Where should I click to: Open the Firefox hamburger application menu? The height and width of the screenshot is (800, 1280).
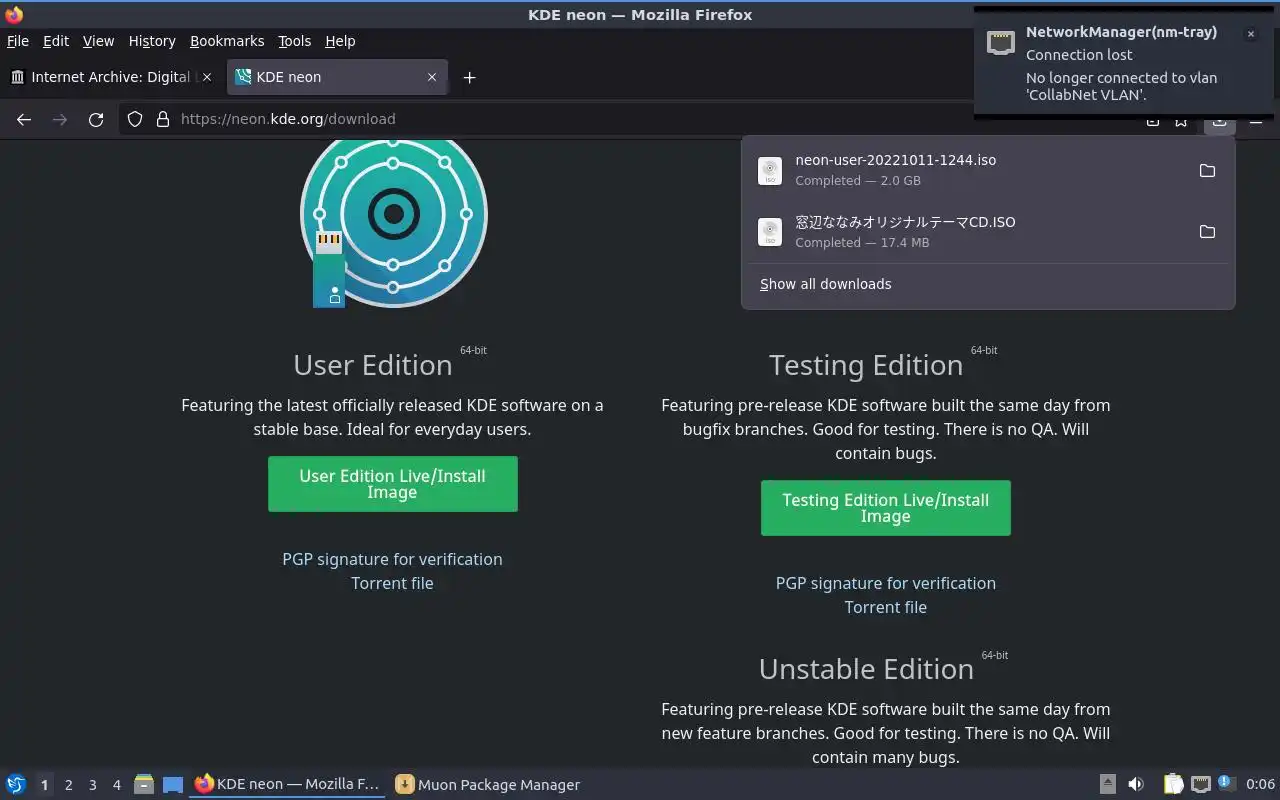coord(1256,120)
